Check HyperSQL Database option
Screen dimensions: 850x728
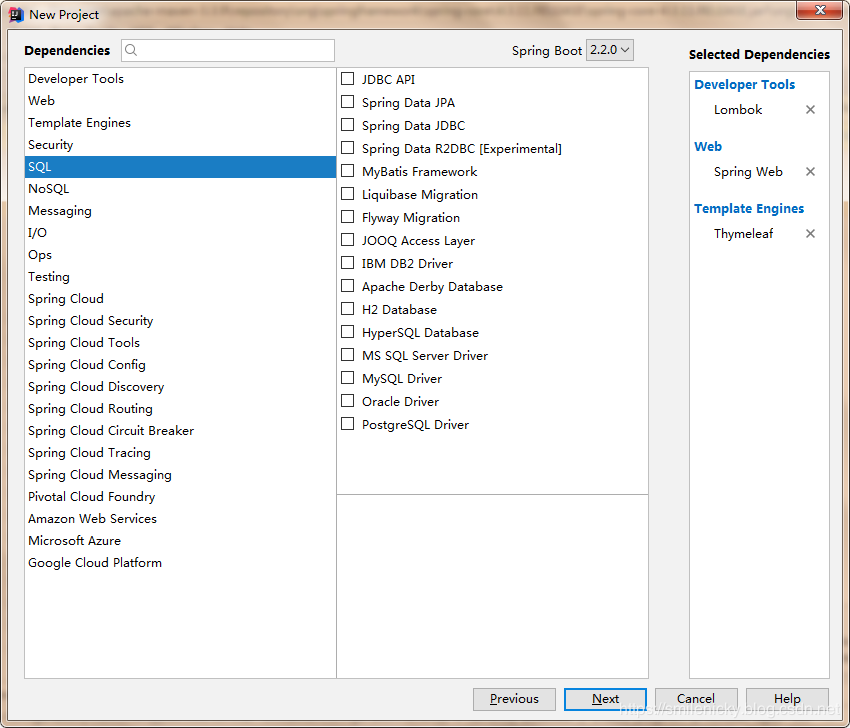347,332
